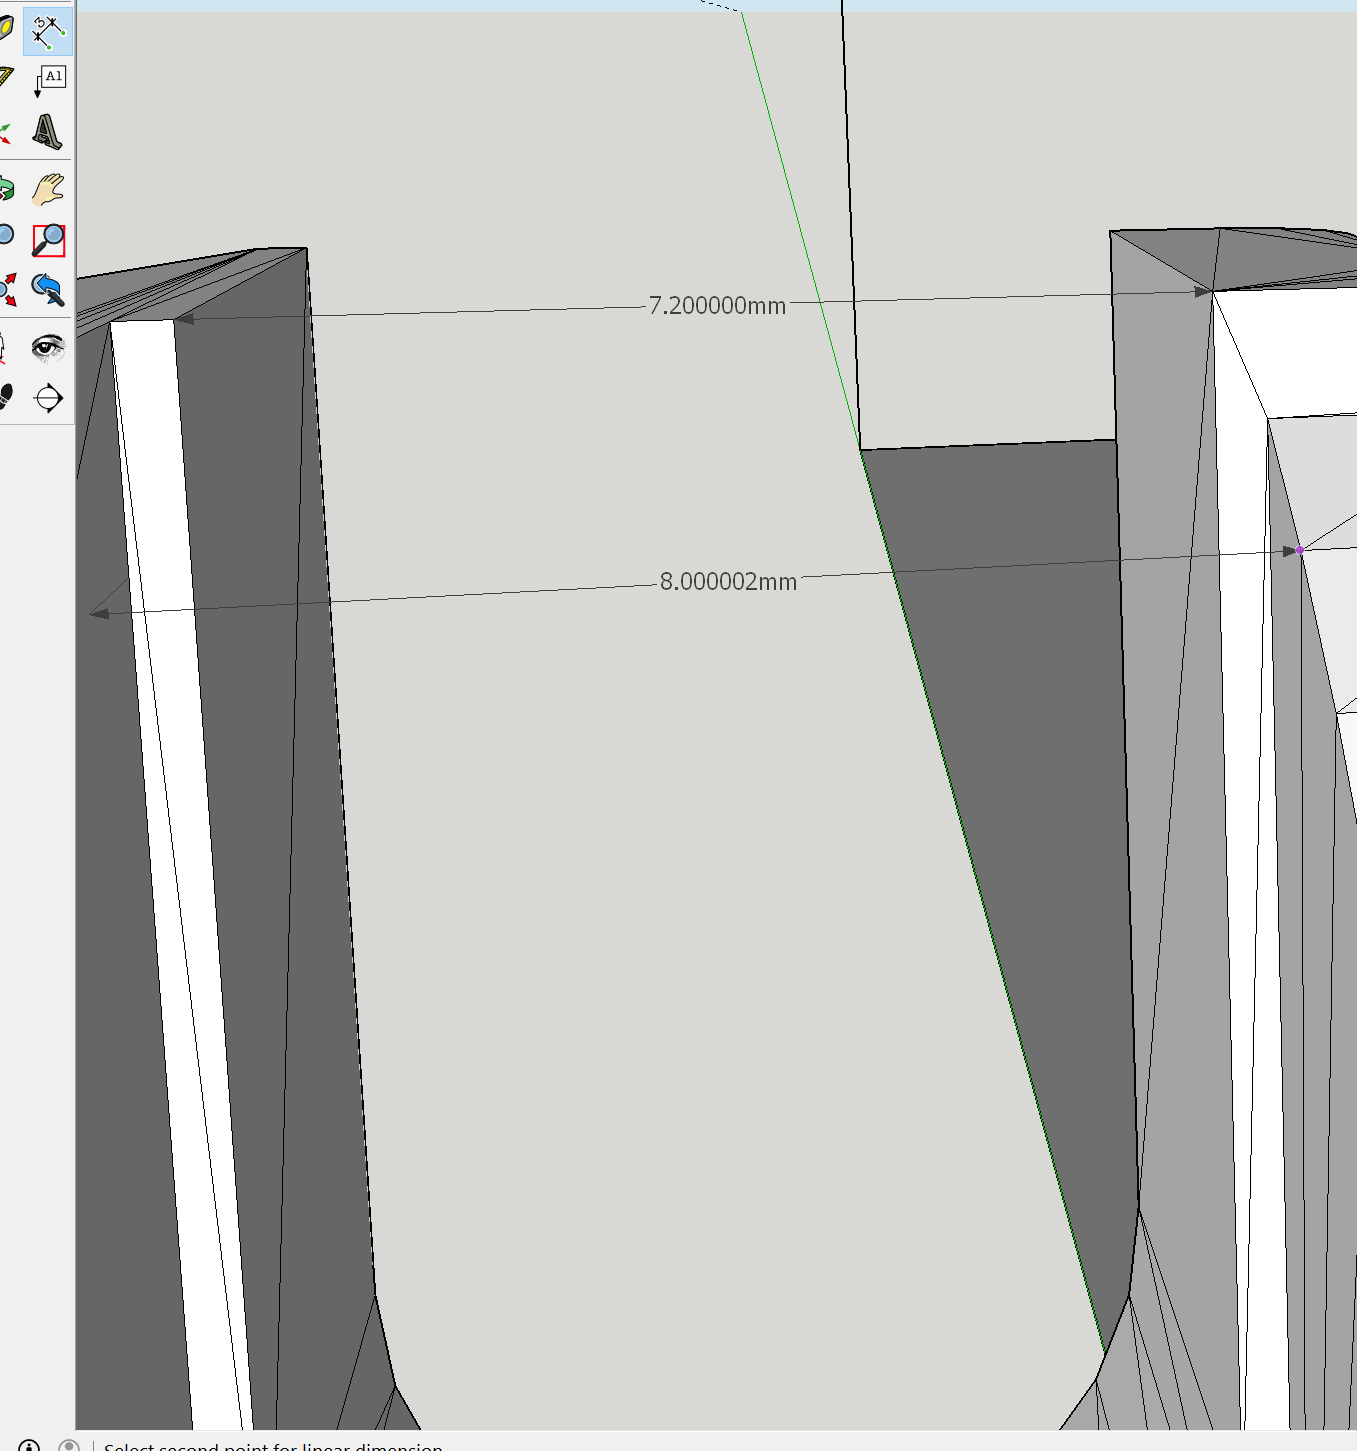This screenshot has height=1451, width=1357.
Task: Click the 8.000002mm dimension text
Action: coord(728,582)
